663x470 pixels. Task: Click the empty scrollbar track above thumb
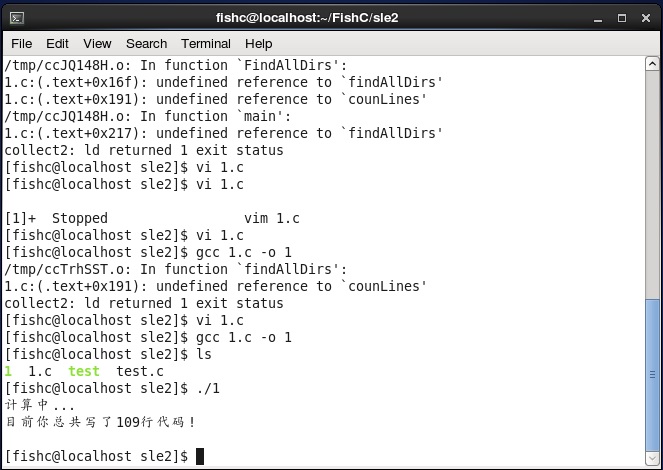652,185
